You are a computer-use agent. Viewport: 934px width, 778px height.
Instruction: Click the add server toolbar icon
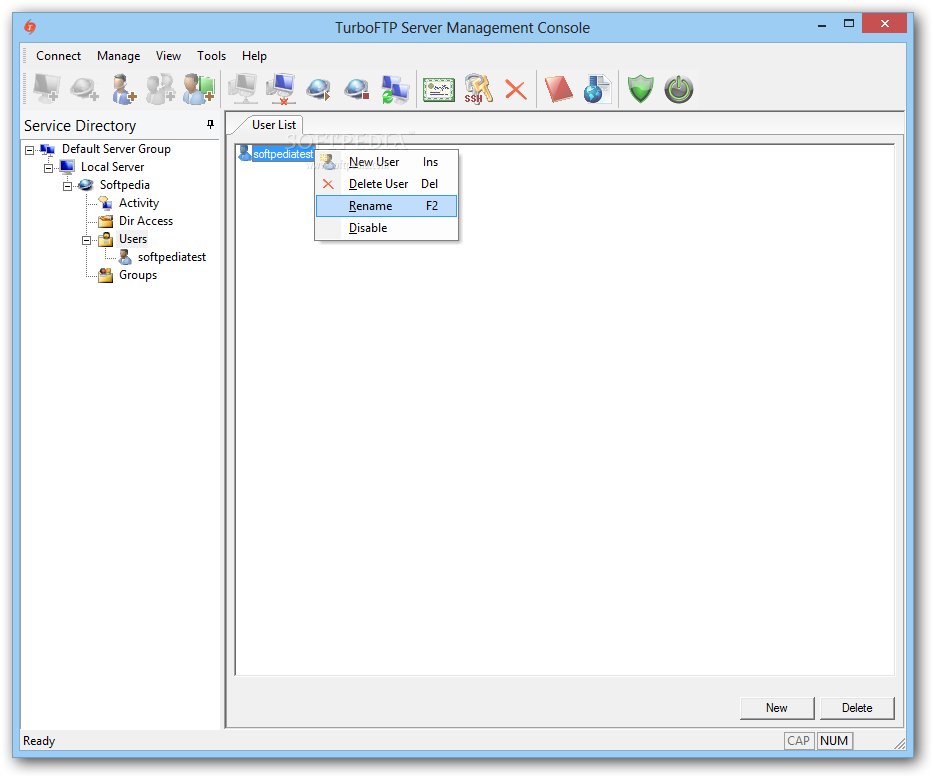[46, 89]
